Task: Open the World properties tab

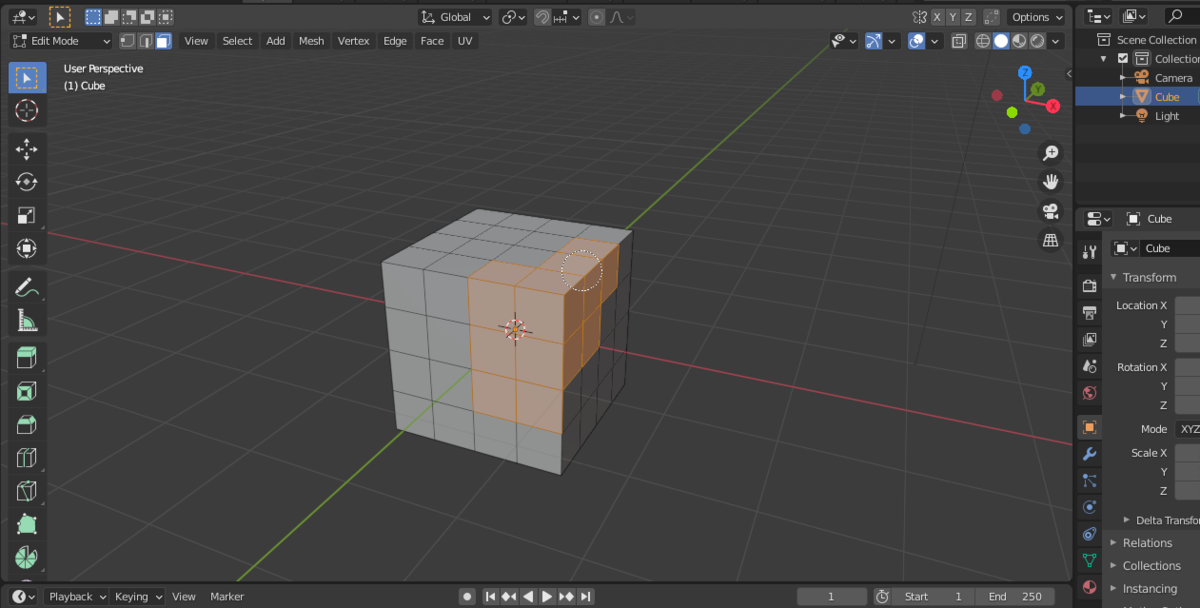Action: click(1089, 393)
